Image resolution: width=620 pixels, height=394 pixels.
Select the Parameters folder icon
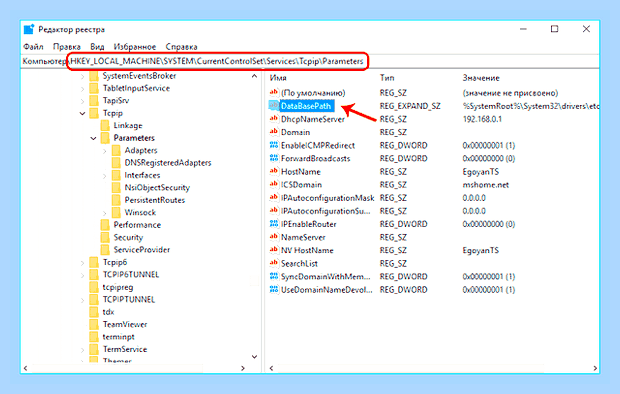click(x=105, y=138)
